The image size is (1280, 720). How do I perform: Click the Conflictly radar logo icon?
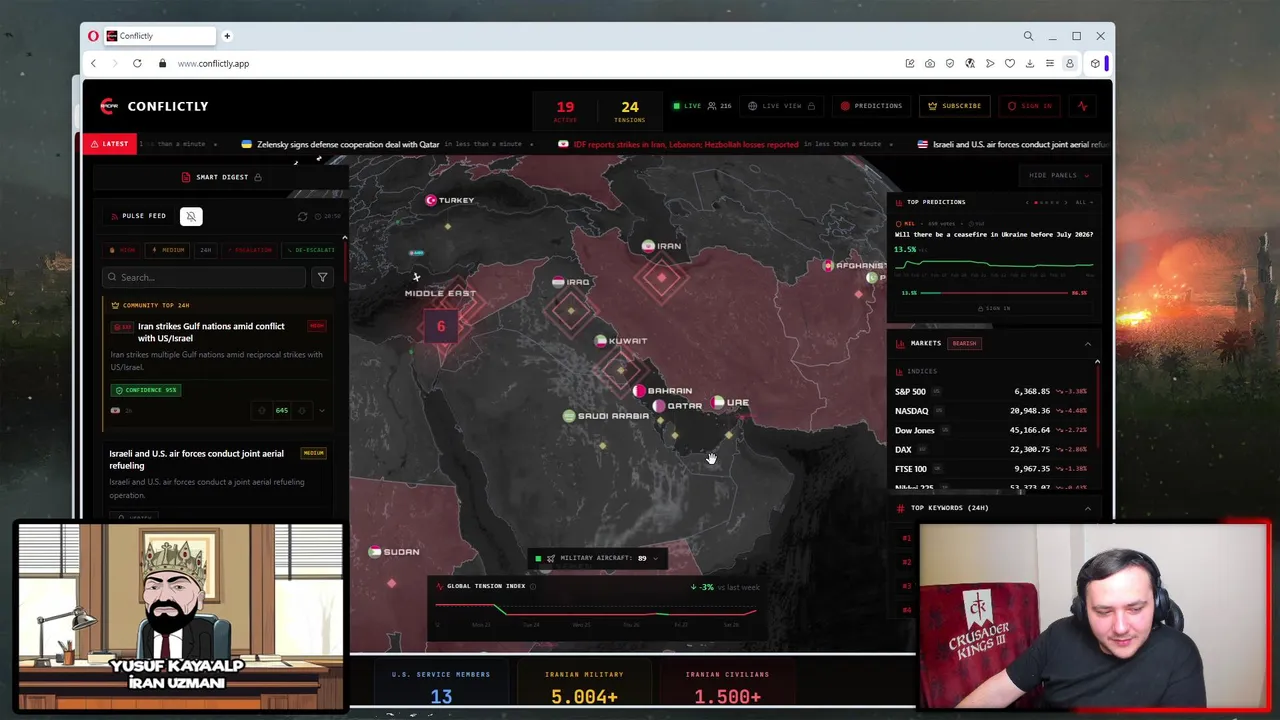(x=109, y=106)
